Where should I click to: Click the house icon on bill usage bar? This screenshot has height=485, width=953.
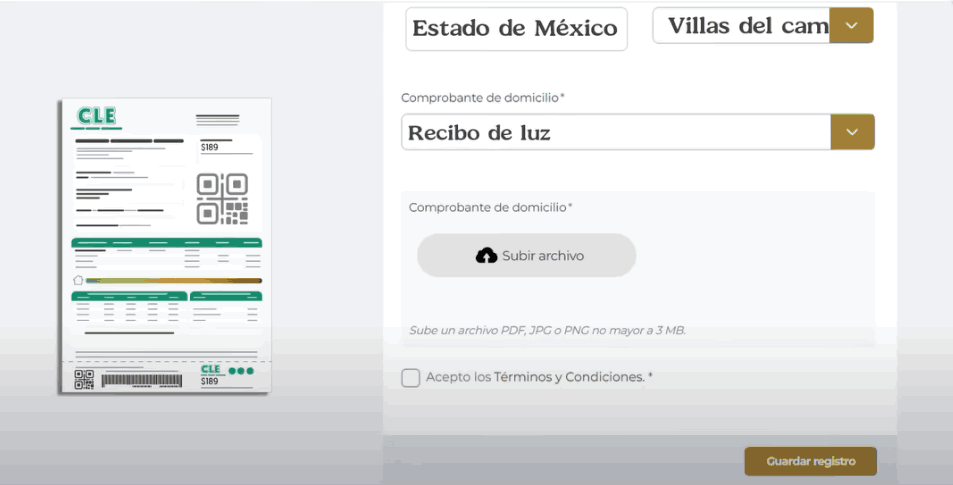[78, 280]
